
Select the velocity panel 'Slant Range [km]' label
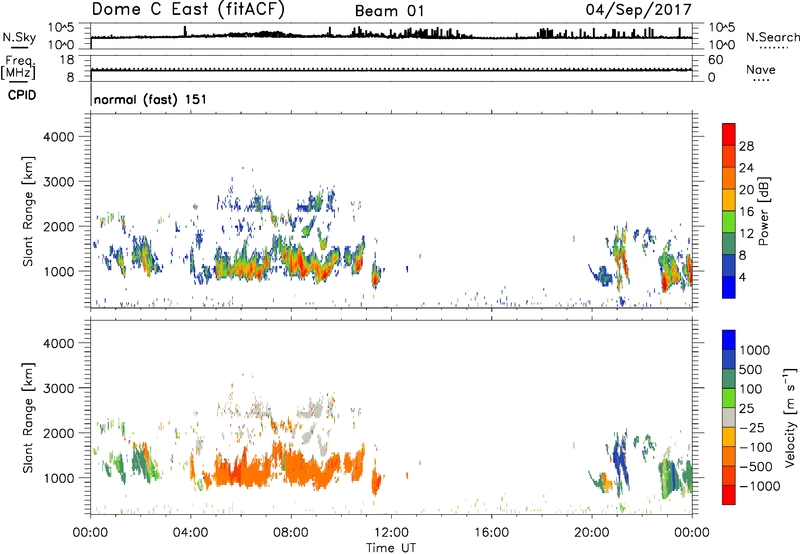[28, 417]
